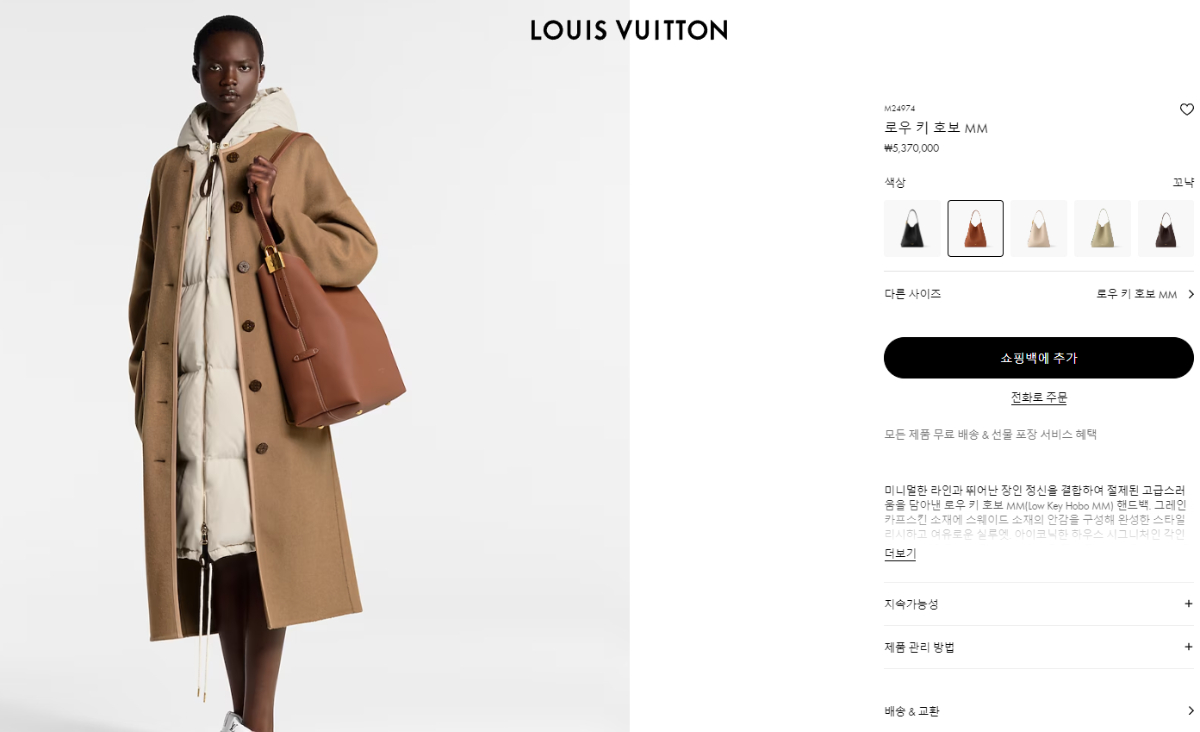Click 쇼핑백에 추가 button

point(1039,358)
